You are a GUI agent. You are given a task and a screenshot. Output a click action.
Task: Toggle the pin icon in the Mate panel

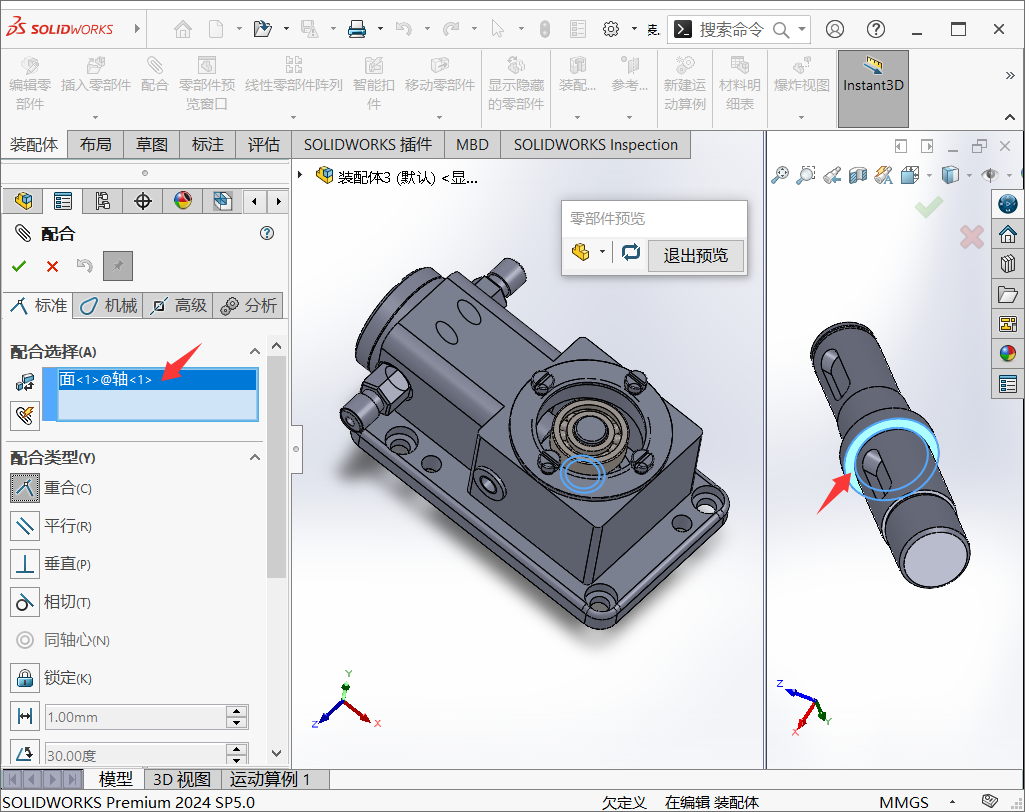pyautogui.click(x=116, y=266)
